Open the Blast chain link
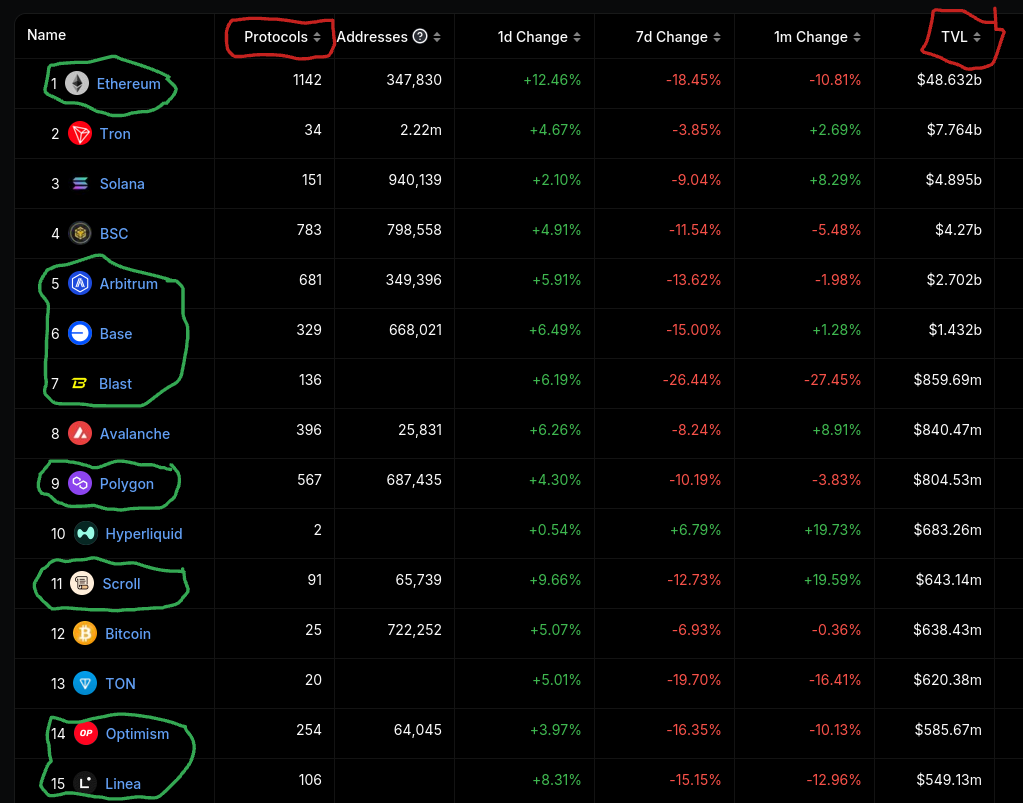The height and width of the screenshot is (803, 1023). click(115, 384)
